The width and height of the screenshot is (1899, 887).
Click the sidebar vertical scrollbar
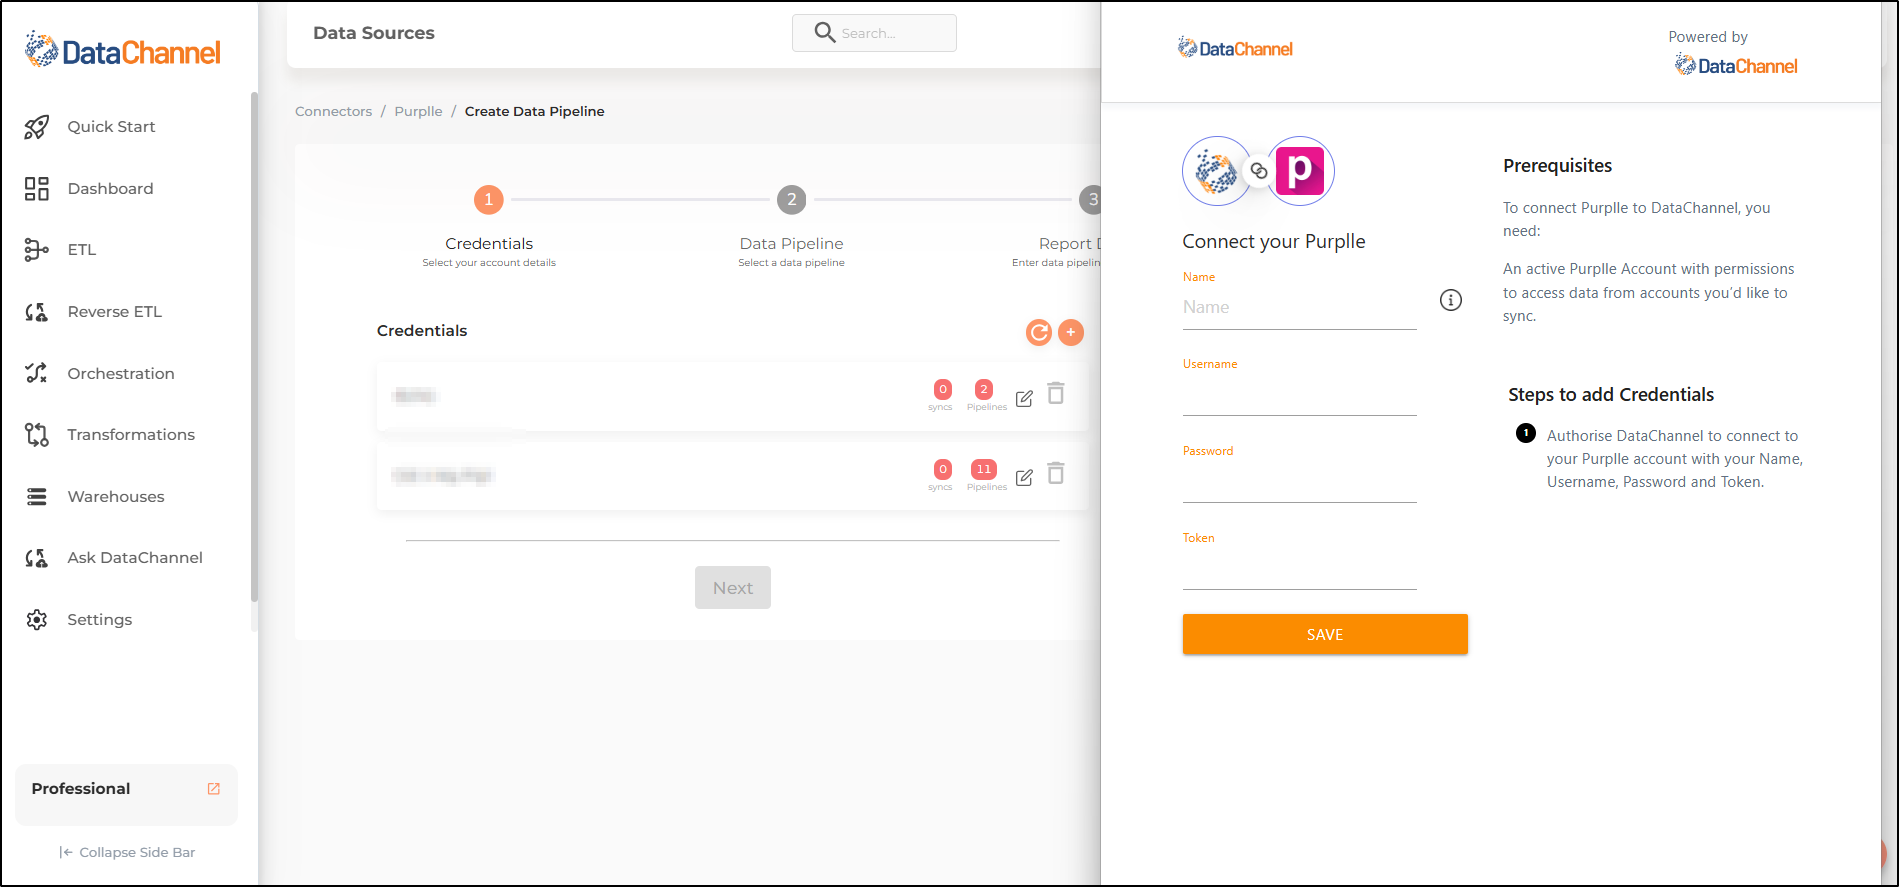tap(254, 347)
